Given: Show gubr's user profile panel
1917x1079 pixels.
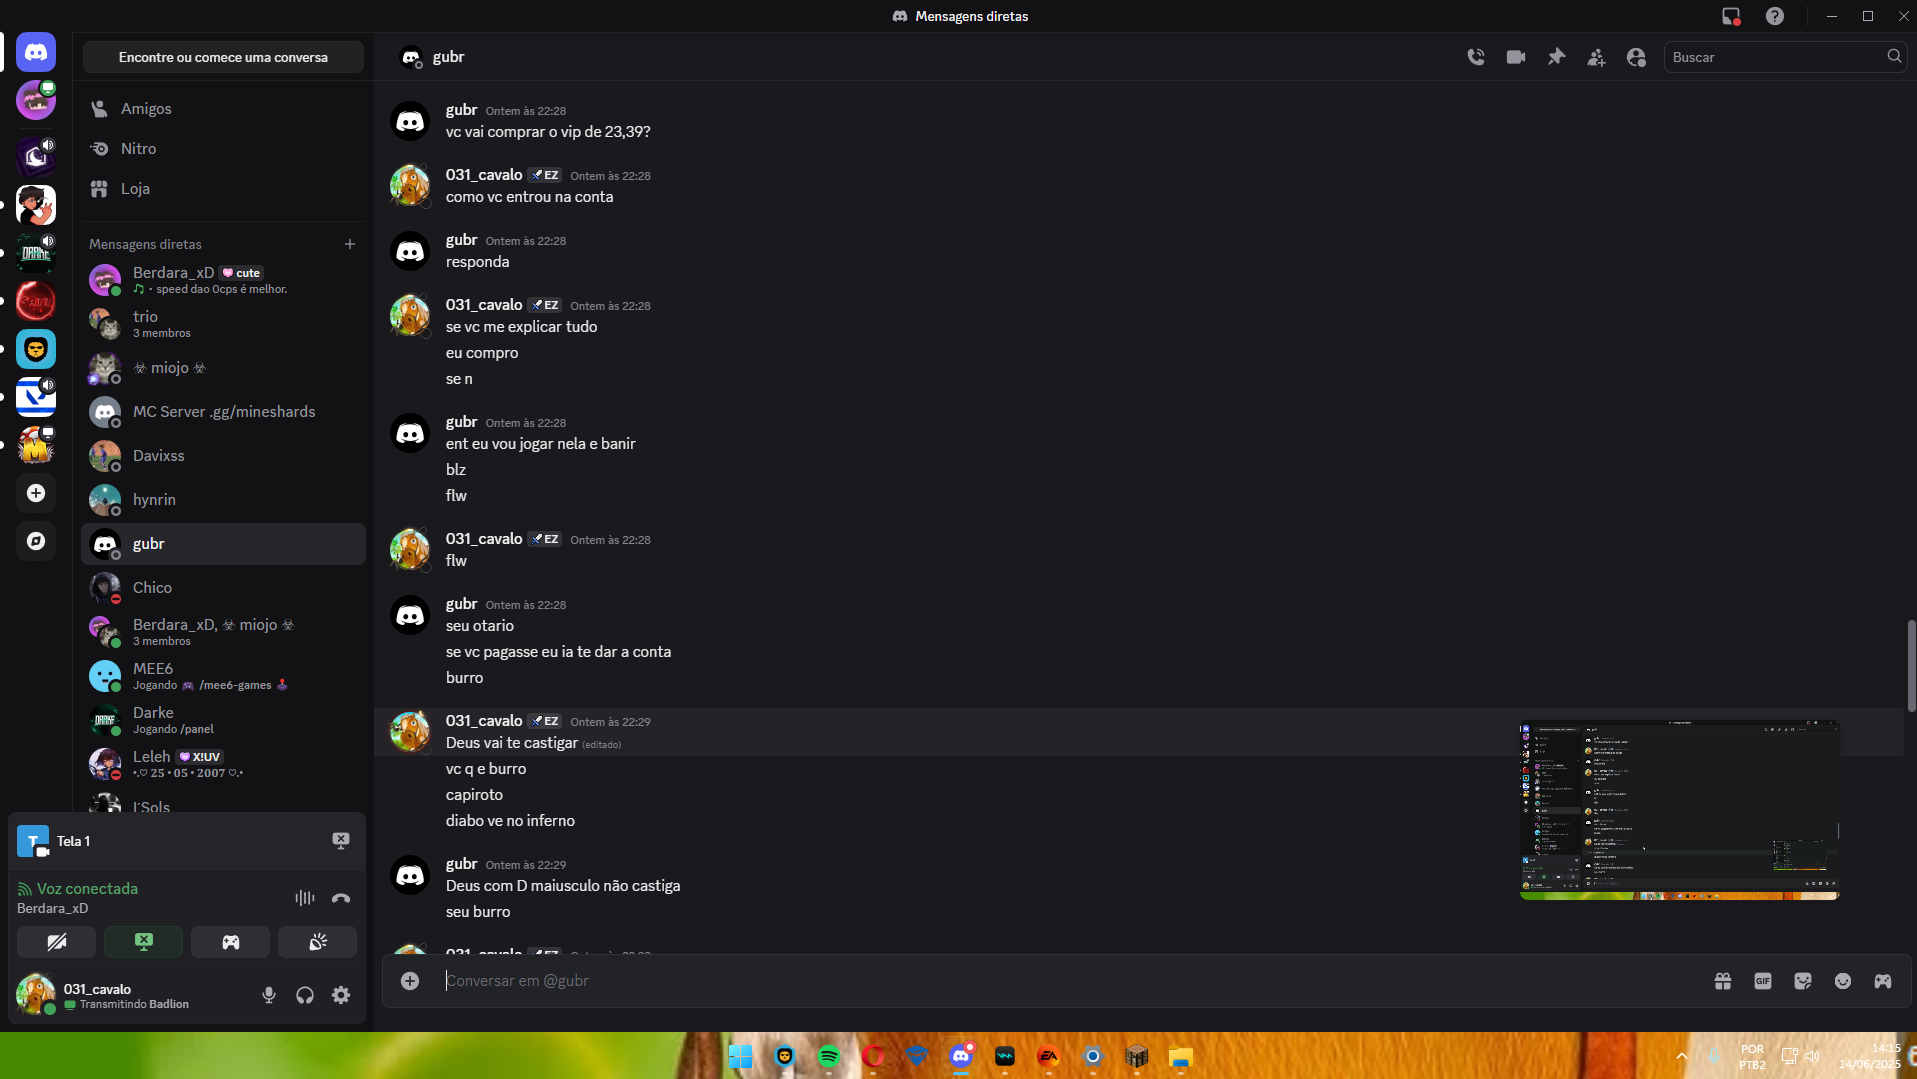Looking at the screenshot, I should 1636,57.
